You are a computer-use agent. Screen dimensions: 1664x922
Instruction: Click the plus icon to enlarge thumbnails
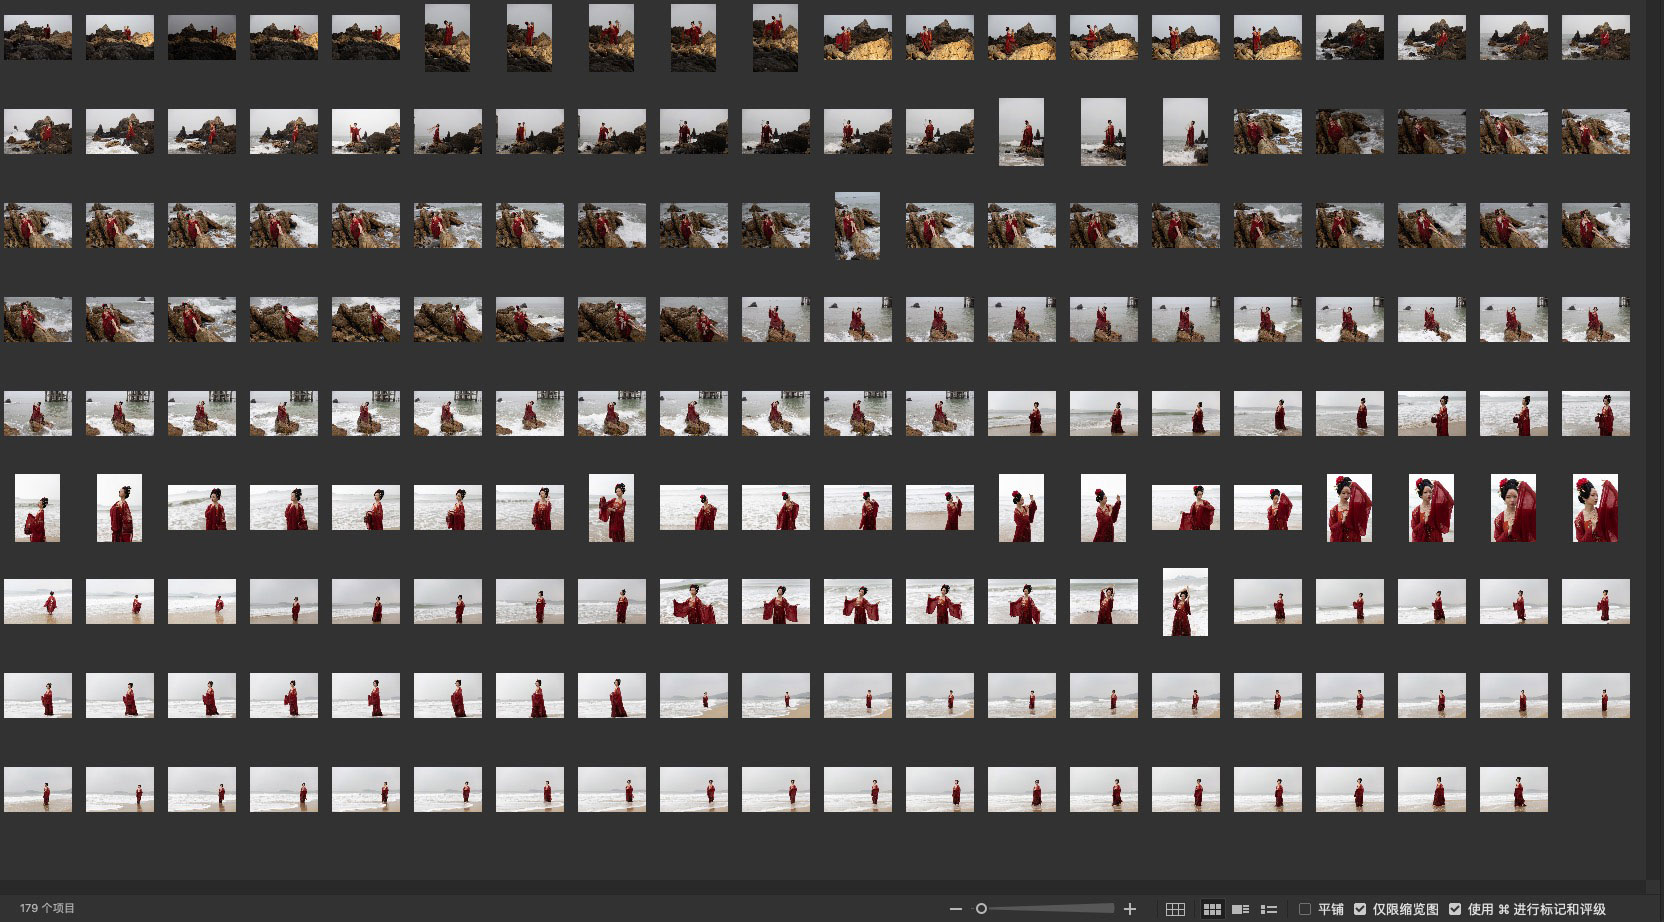[x=1130, y=909]
